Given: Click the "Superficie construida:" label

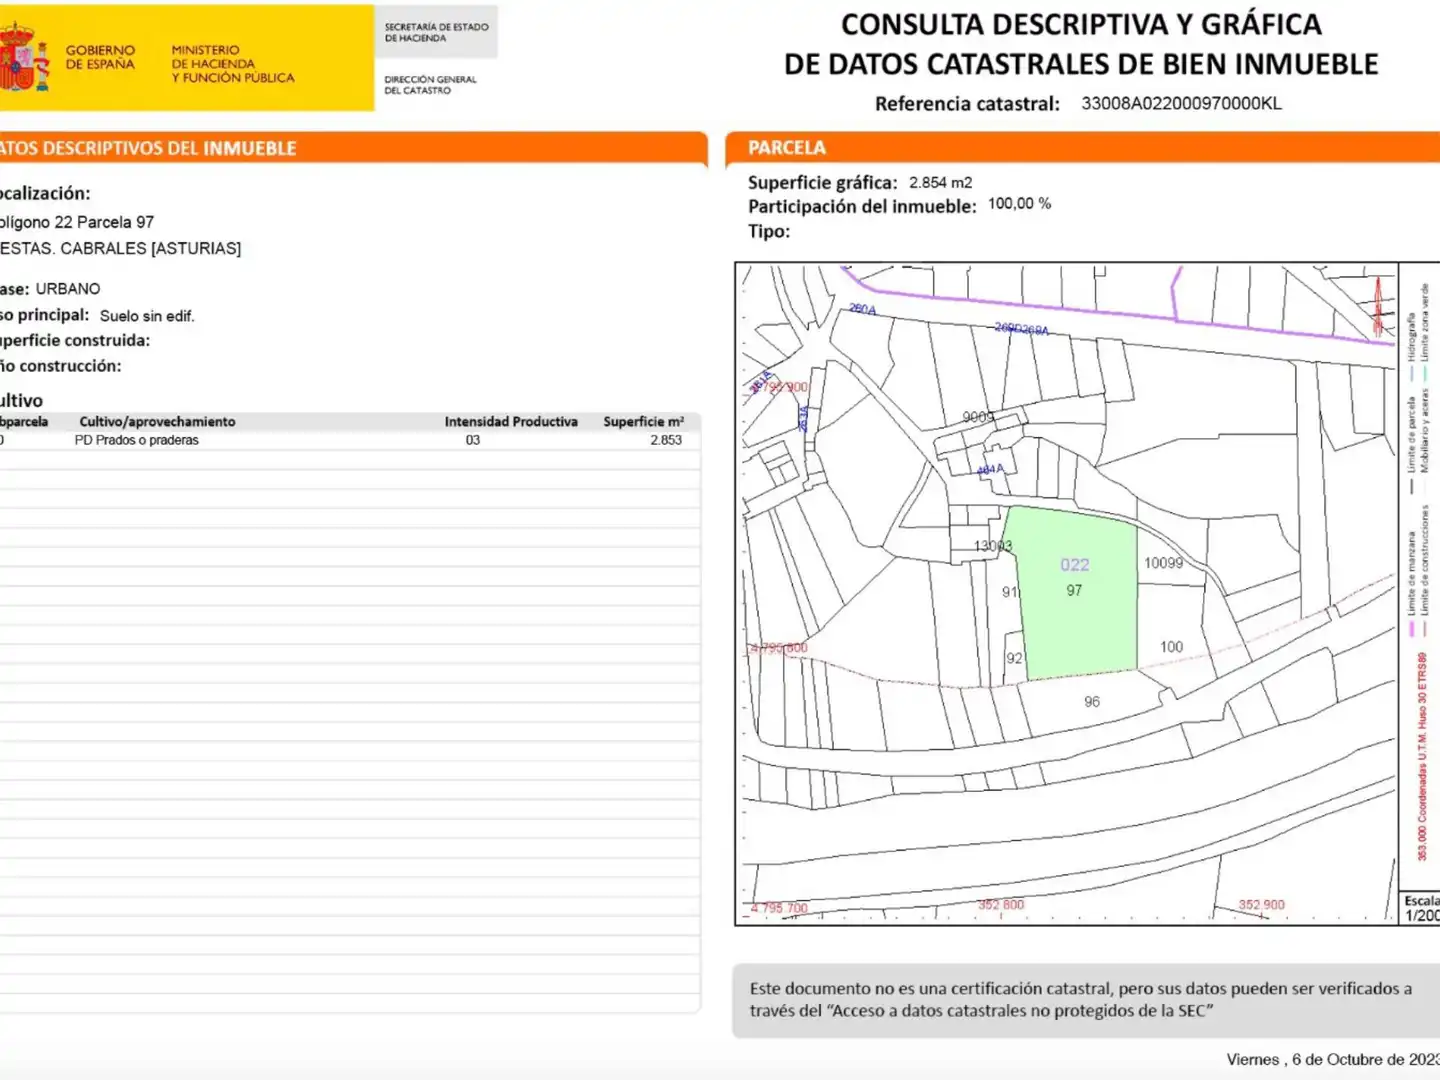Looking at the screenshot, I should point(75,341).
